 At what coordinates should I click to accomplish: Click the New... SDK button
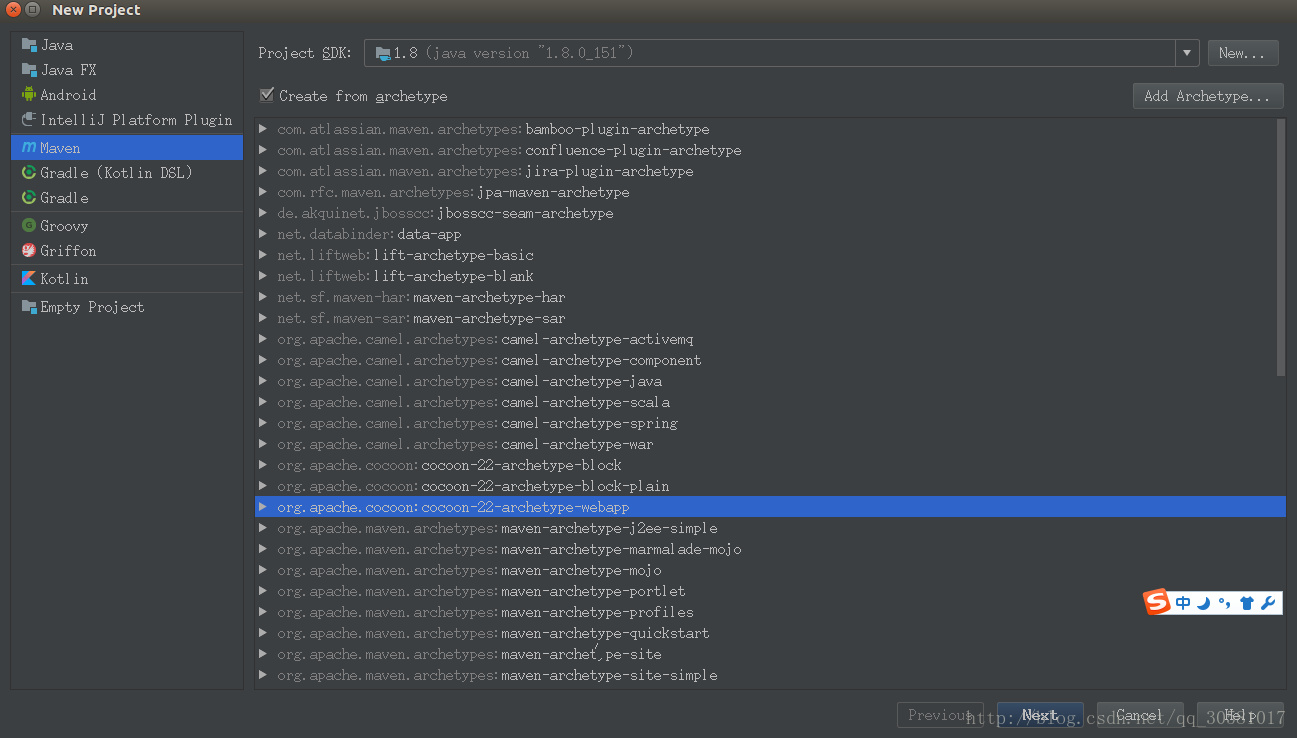point(1243,53)
